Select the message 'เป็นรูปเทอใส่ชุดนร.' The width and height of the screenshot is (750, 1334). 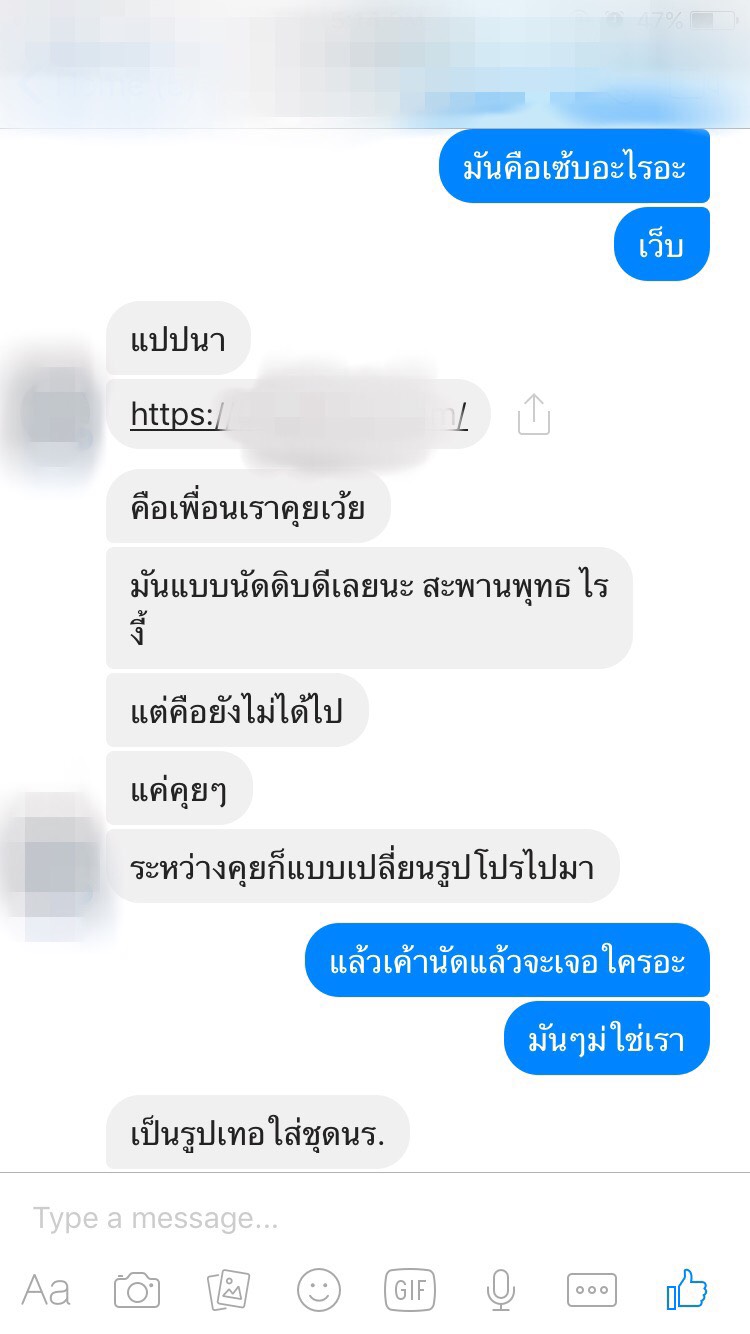point(258,1132)
